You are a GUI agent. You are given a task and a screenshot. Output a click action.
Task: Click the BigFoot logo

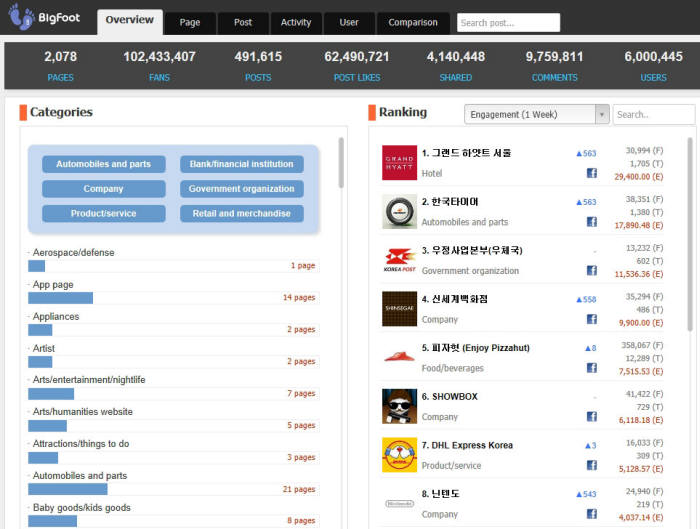[x=45, y=17]
